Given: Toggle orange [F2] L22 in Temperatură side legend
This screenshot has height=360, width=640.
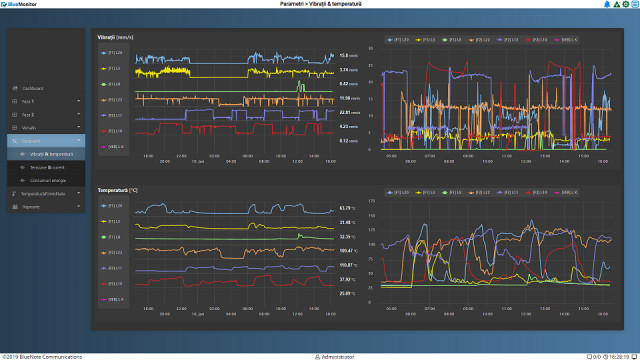Looking at the screenshot, I should [x=112, y=252].
